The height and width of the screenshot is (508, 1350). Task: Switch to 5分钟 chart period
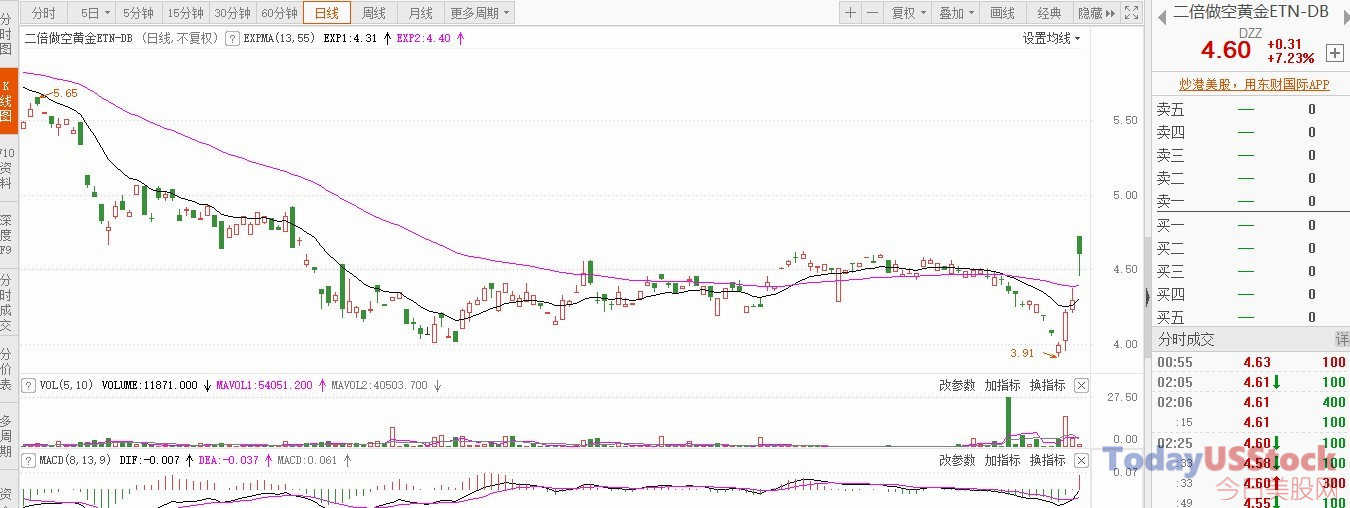point(138,13)
